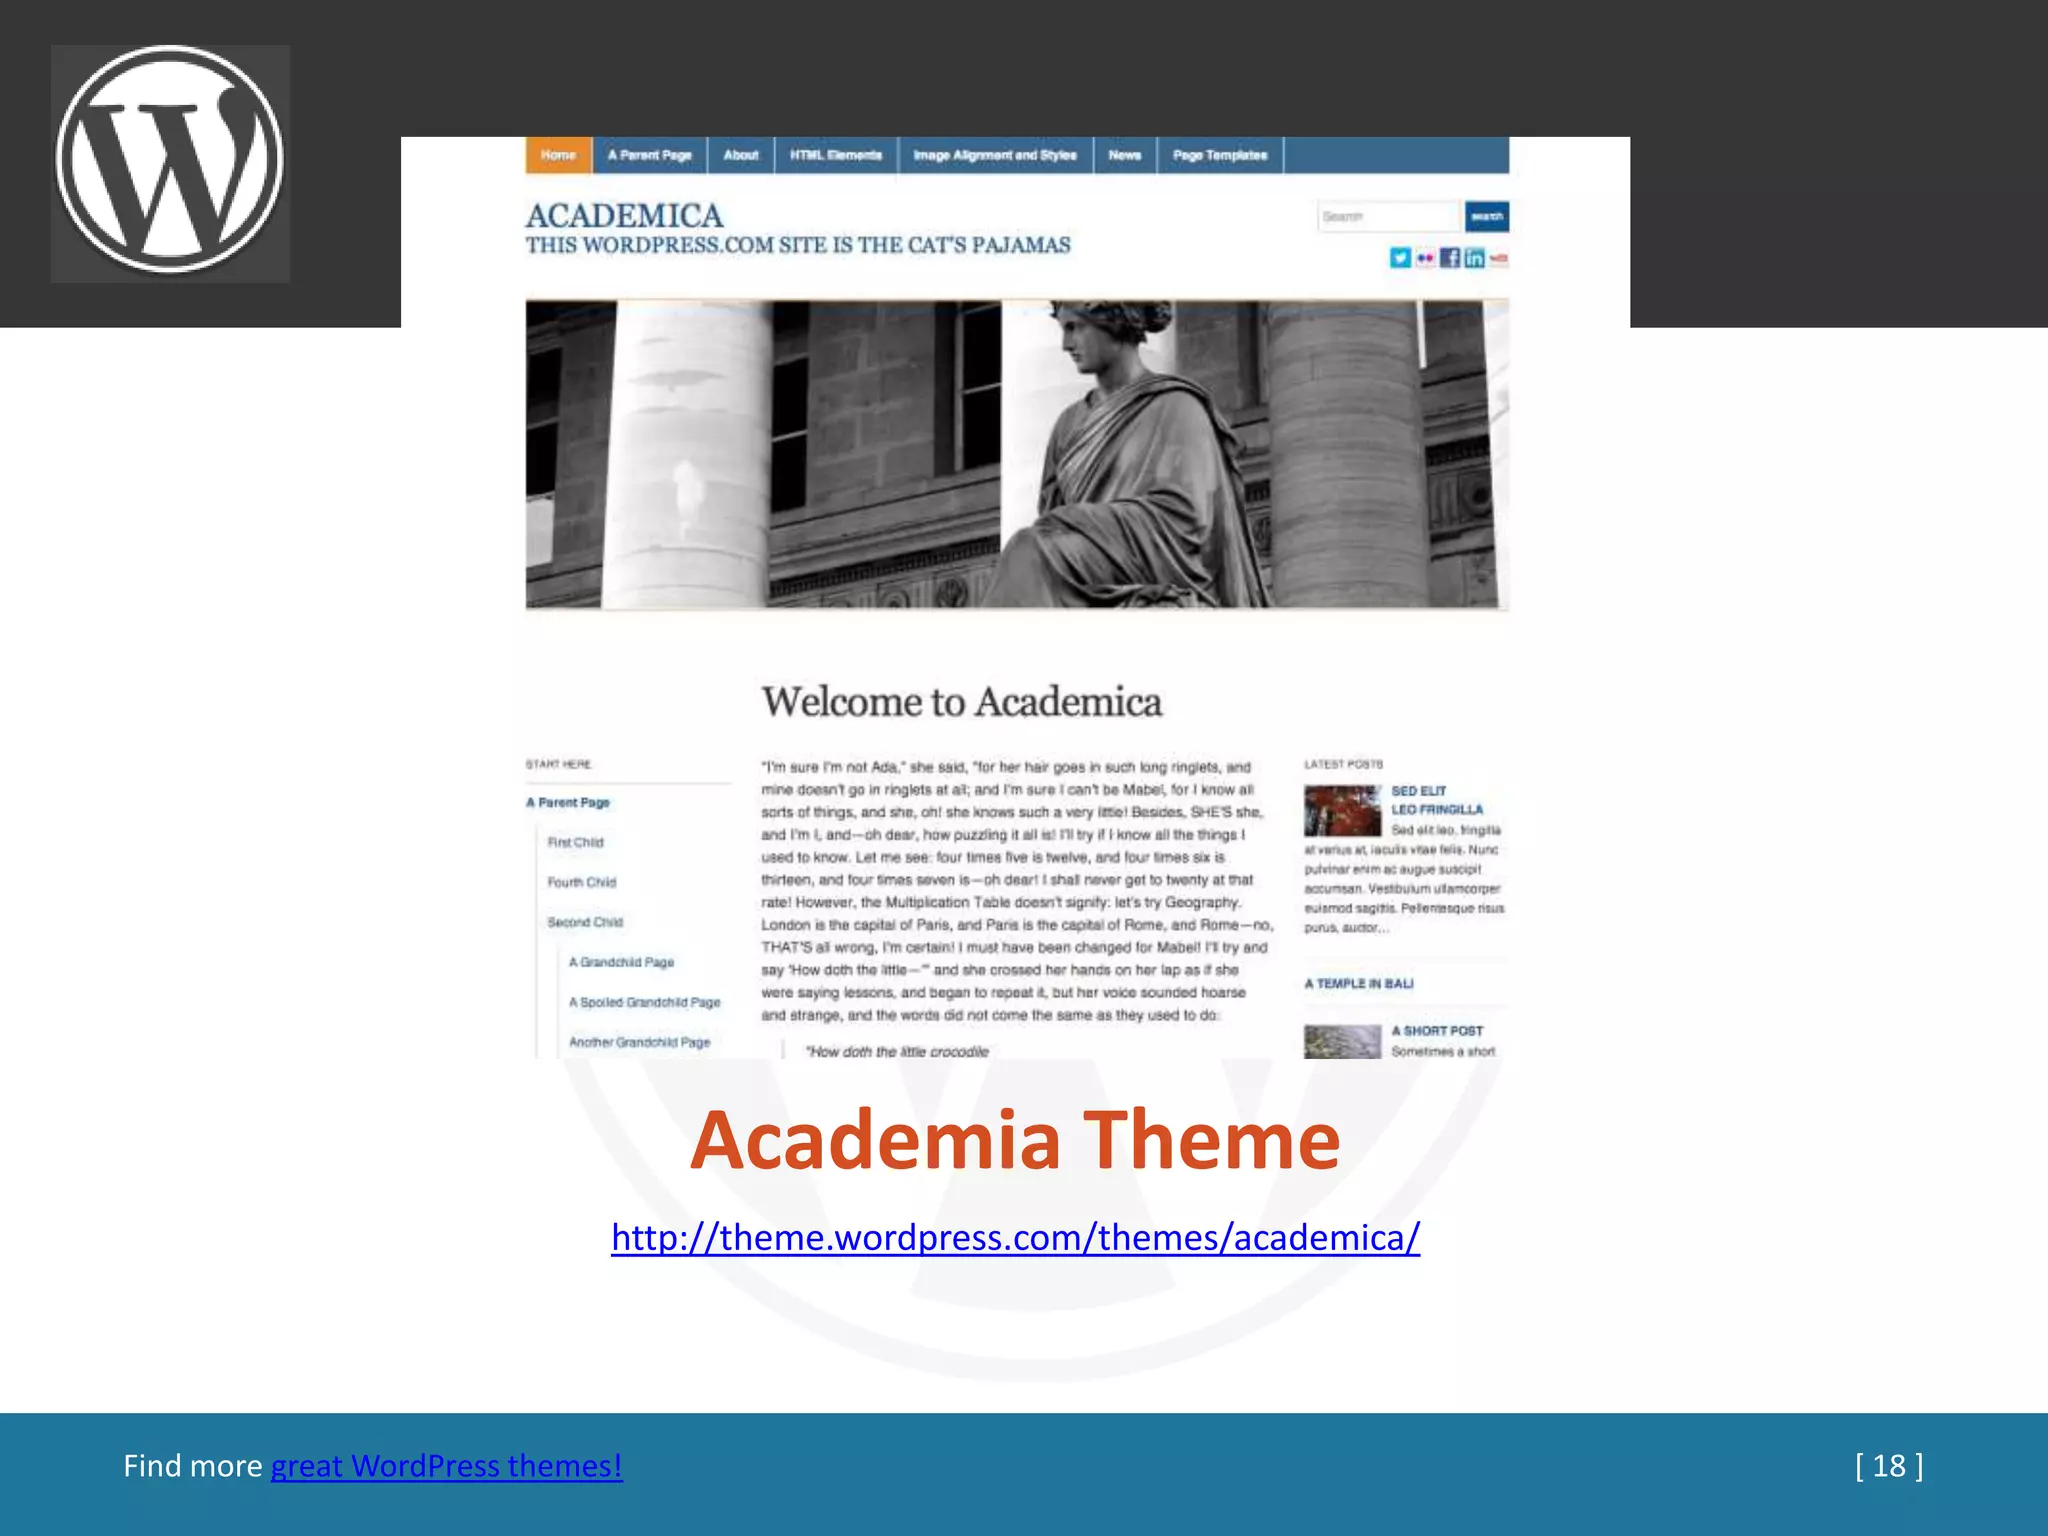
Task: Follow the theme.wordpress.com academica URL link
Action: pos(1015,1238)
